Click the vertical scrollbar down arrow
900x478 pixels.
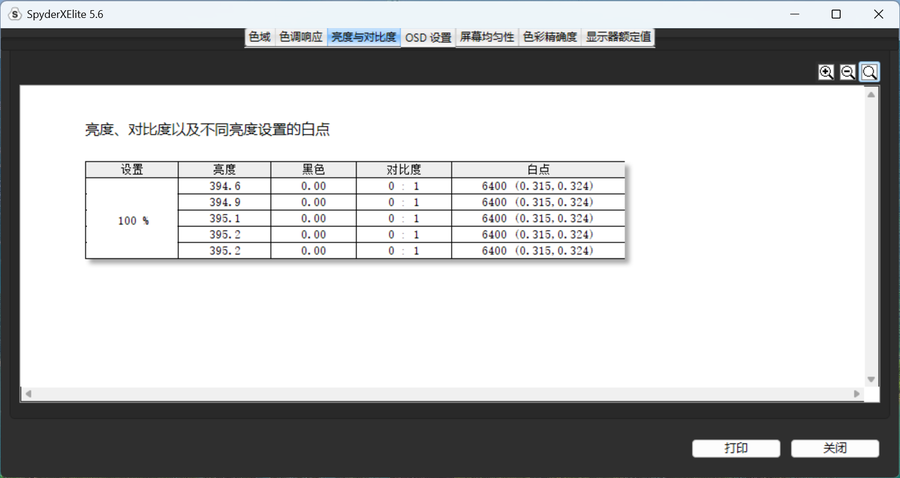[871, 379]
